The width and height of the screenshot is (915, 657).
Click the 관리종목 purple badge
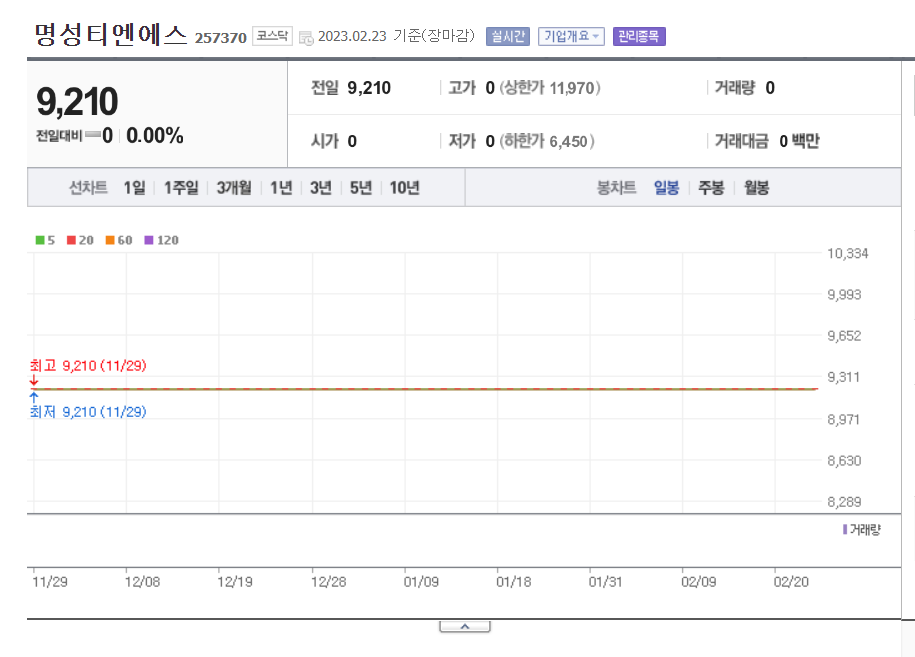(x=639, y=36)
